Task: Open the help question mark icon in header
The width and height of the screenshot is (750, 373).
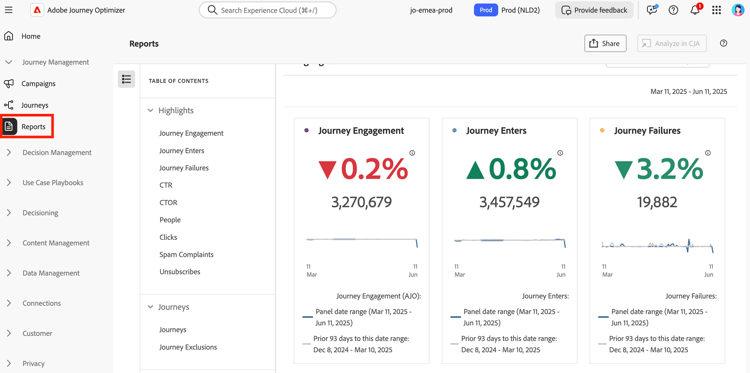Action: 673,10
